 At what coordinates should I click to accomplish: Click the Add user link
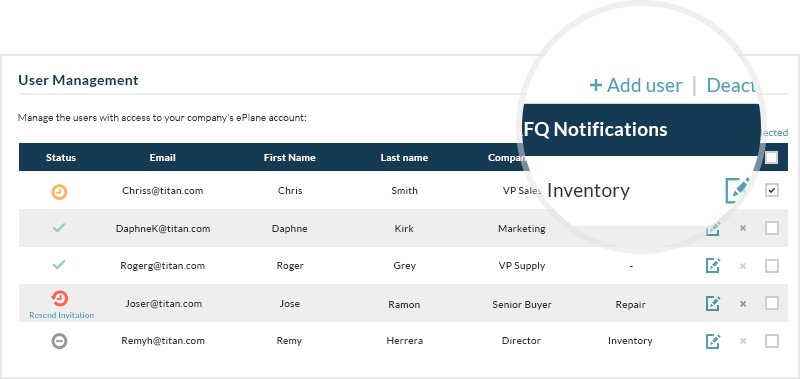(636, 85)
